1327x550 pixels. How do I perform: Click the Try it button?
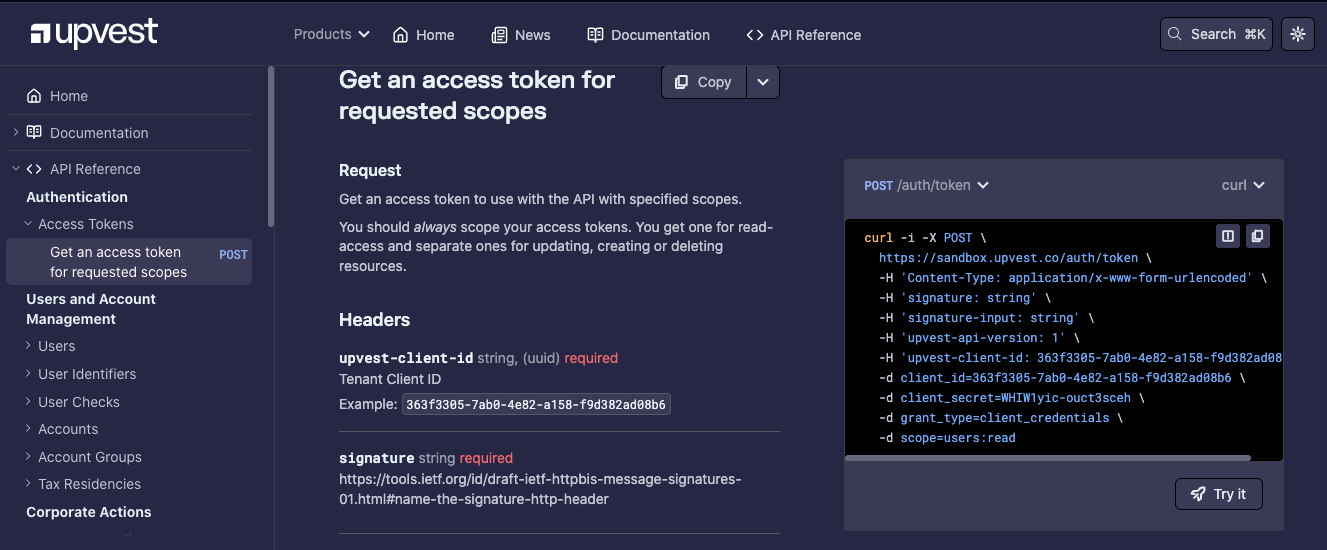[x=1218, y=494]
